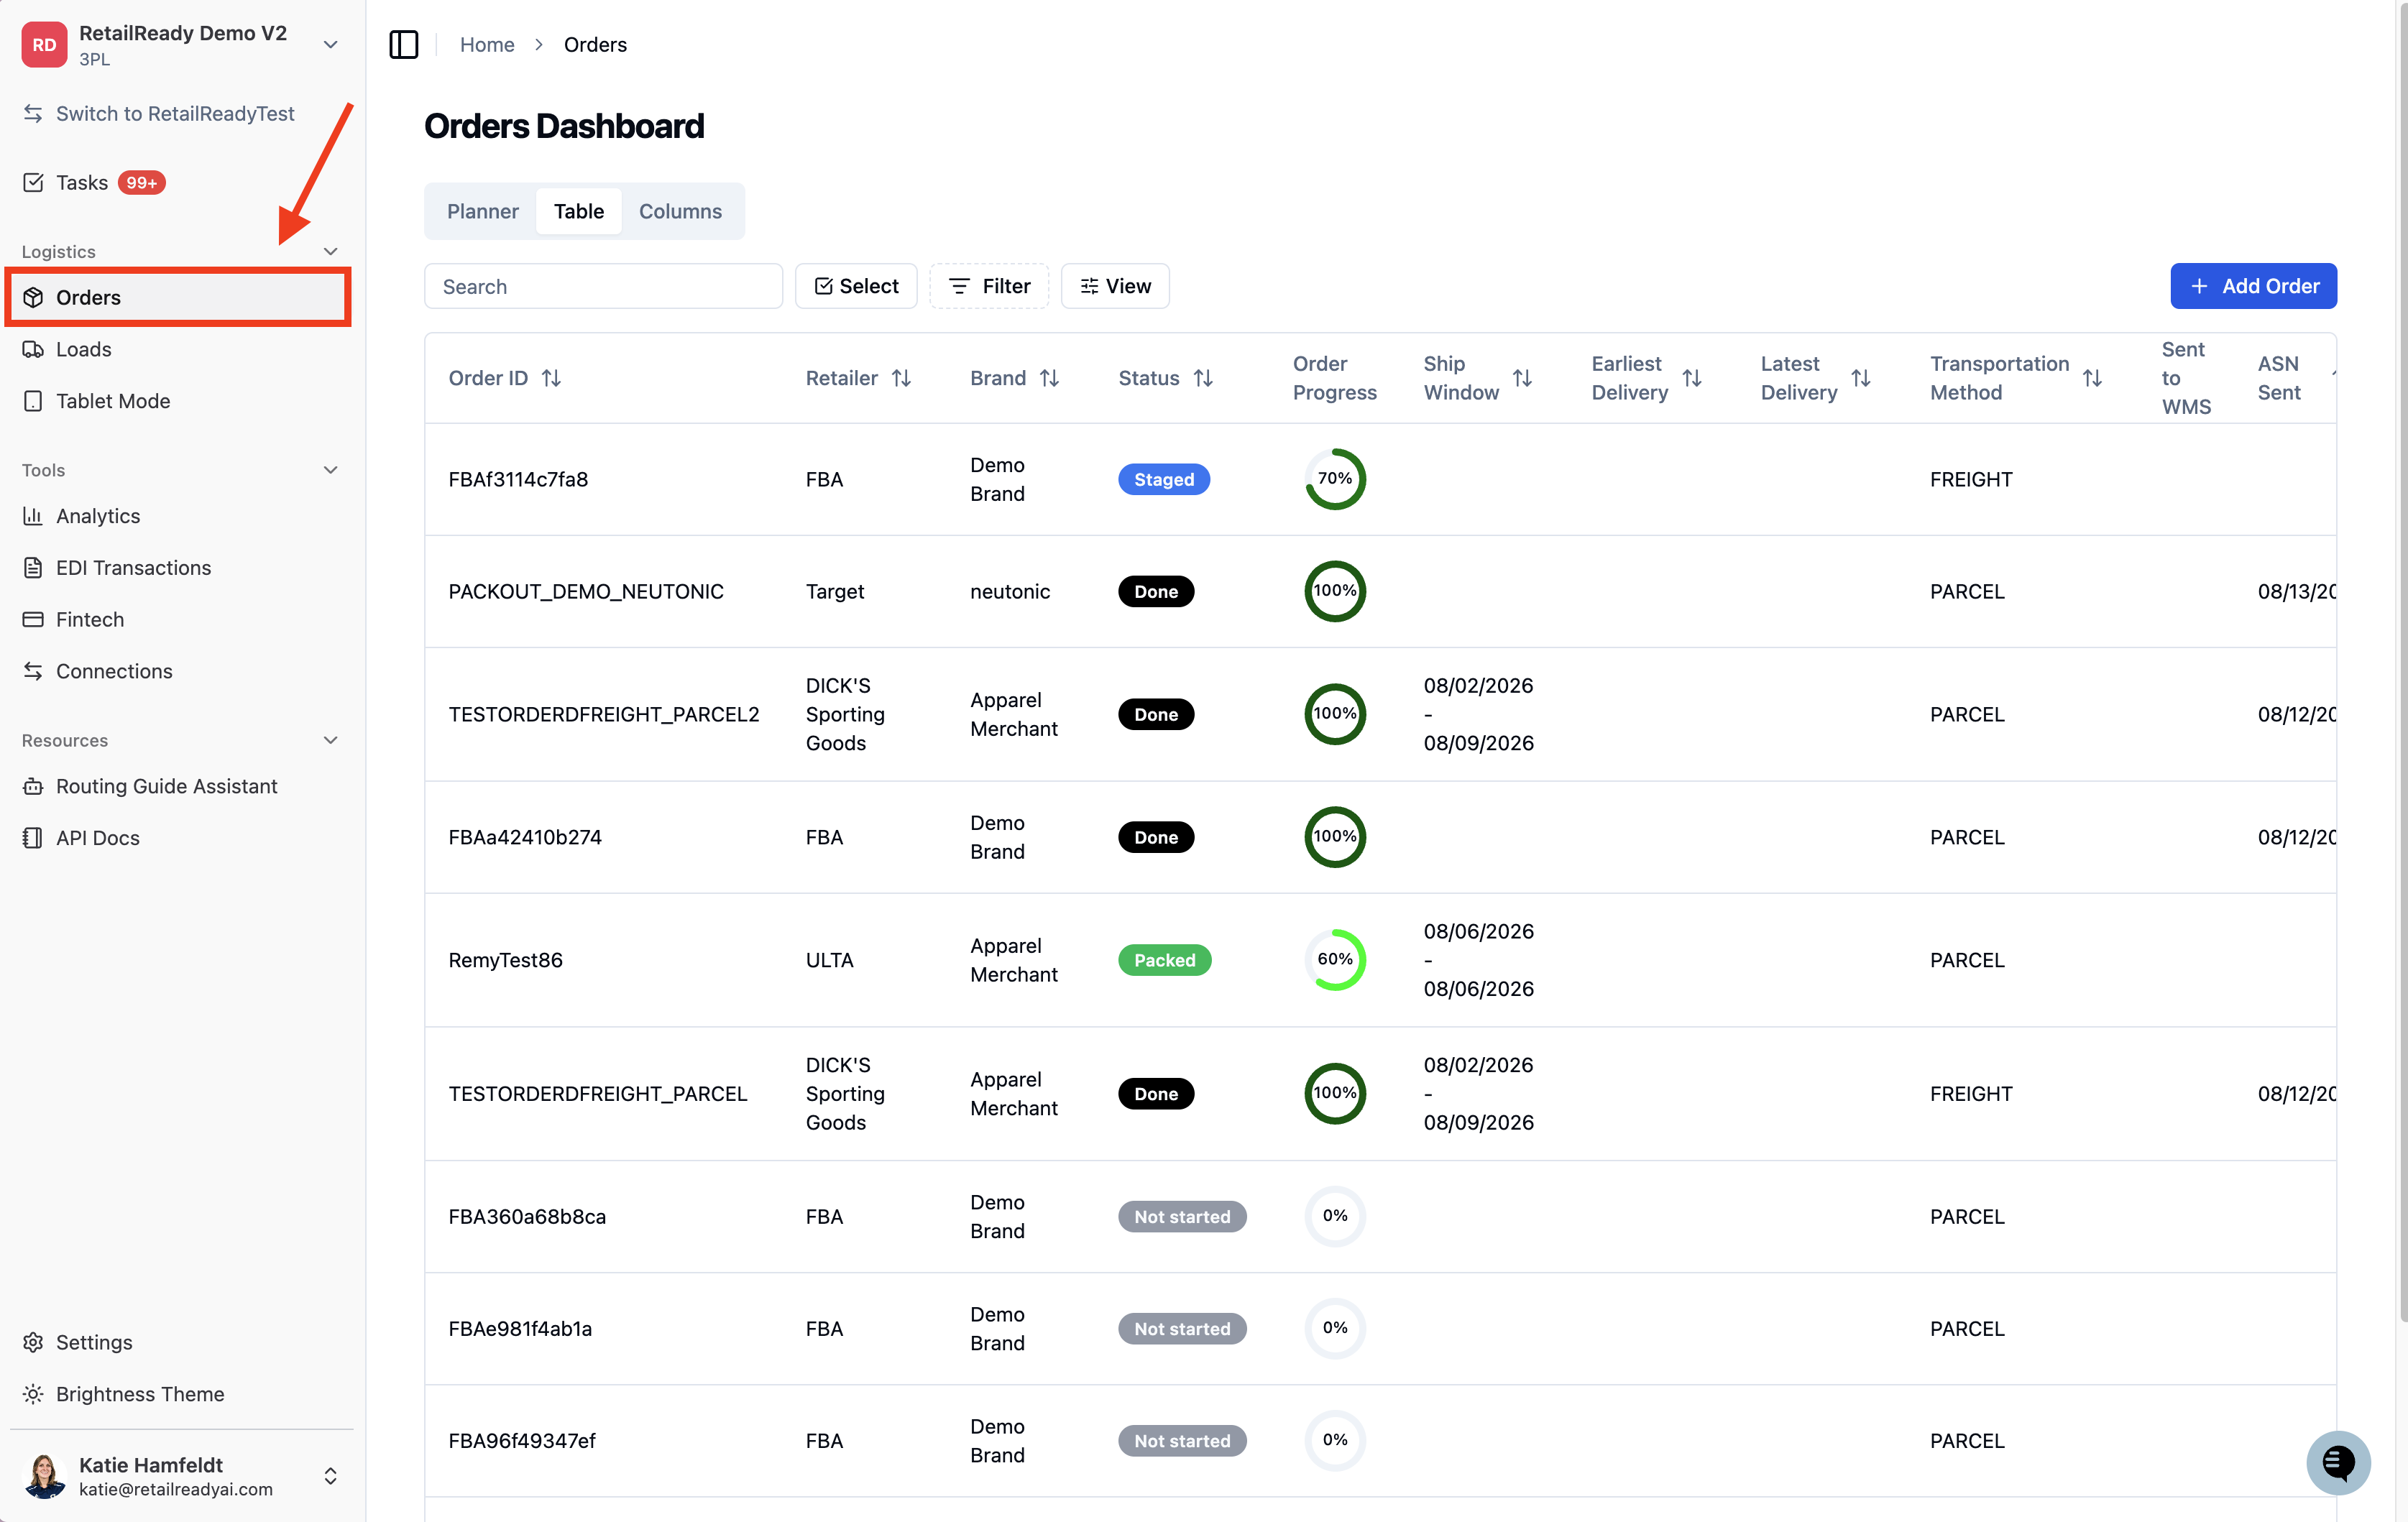This screenshot has height=1522, width=2408.
Task: Sort by Latest Delivery arrows
Action: point(1861,378)
